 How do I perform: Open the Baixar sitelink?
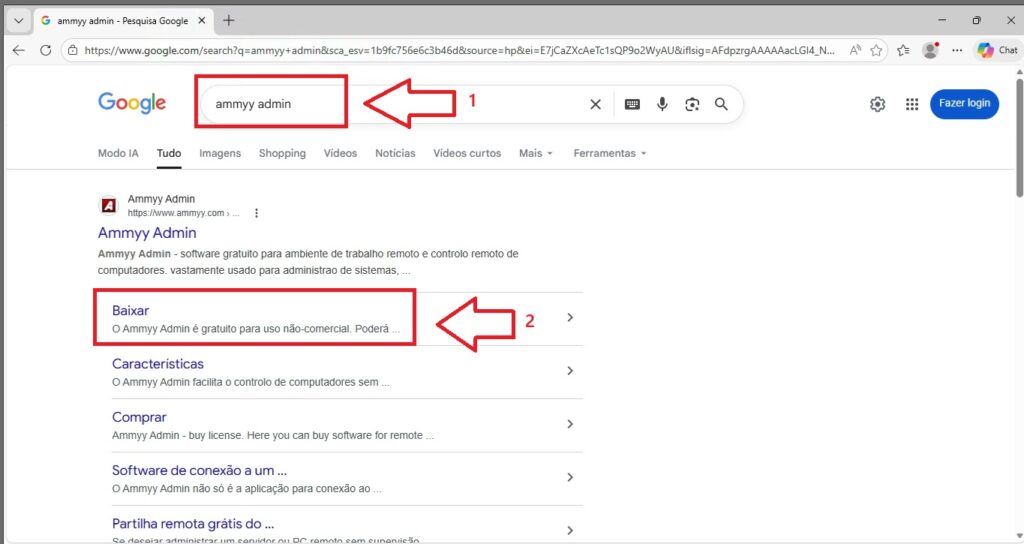click(x=131, y=311)
